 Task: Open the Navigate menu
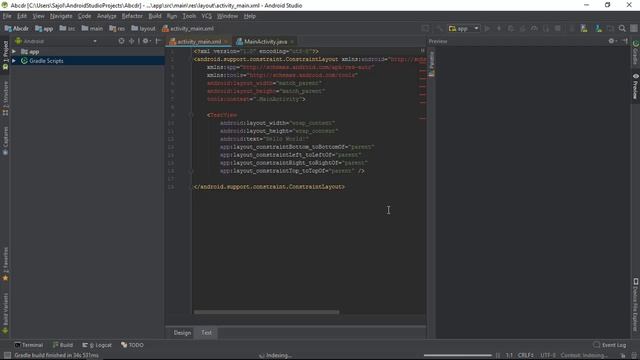click(61, 16)
